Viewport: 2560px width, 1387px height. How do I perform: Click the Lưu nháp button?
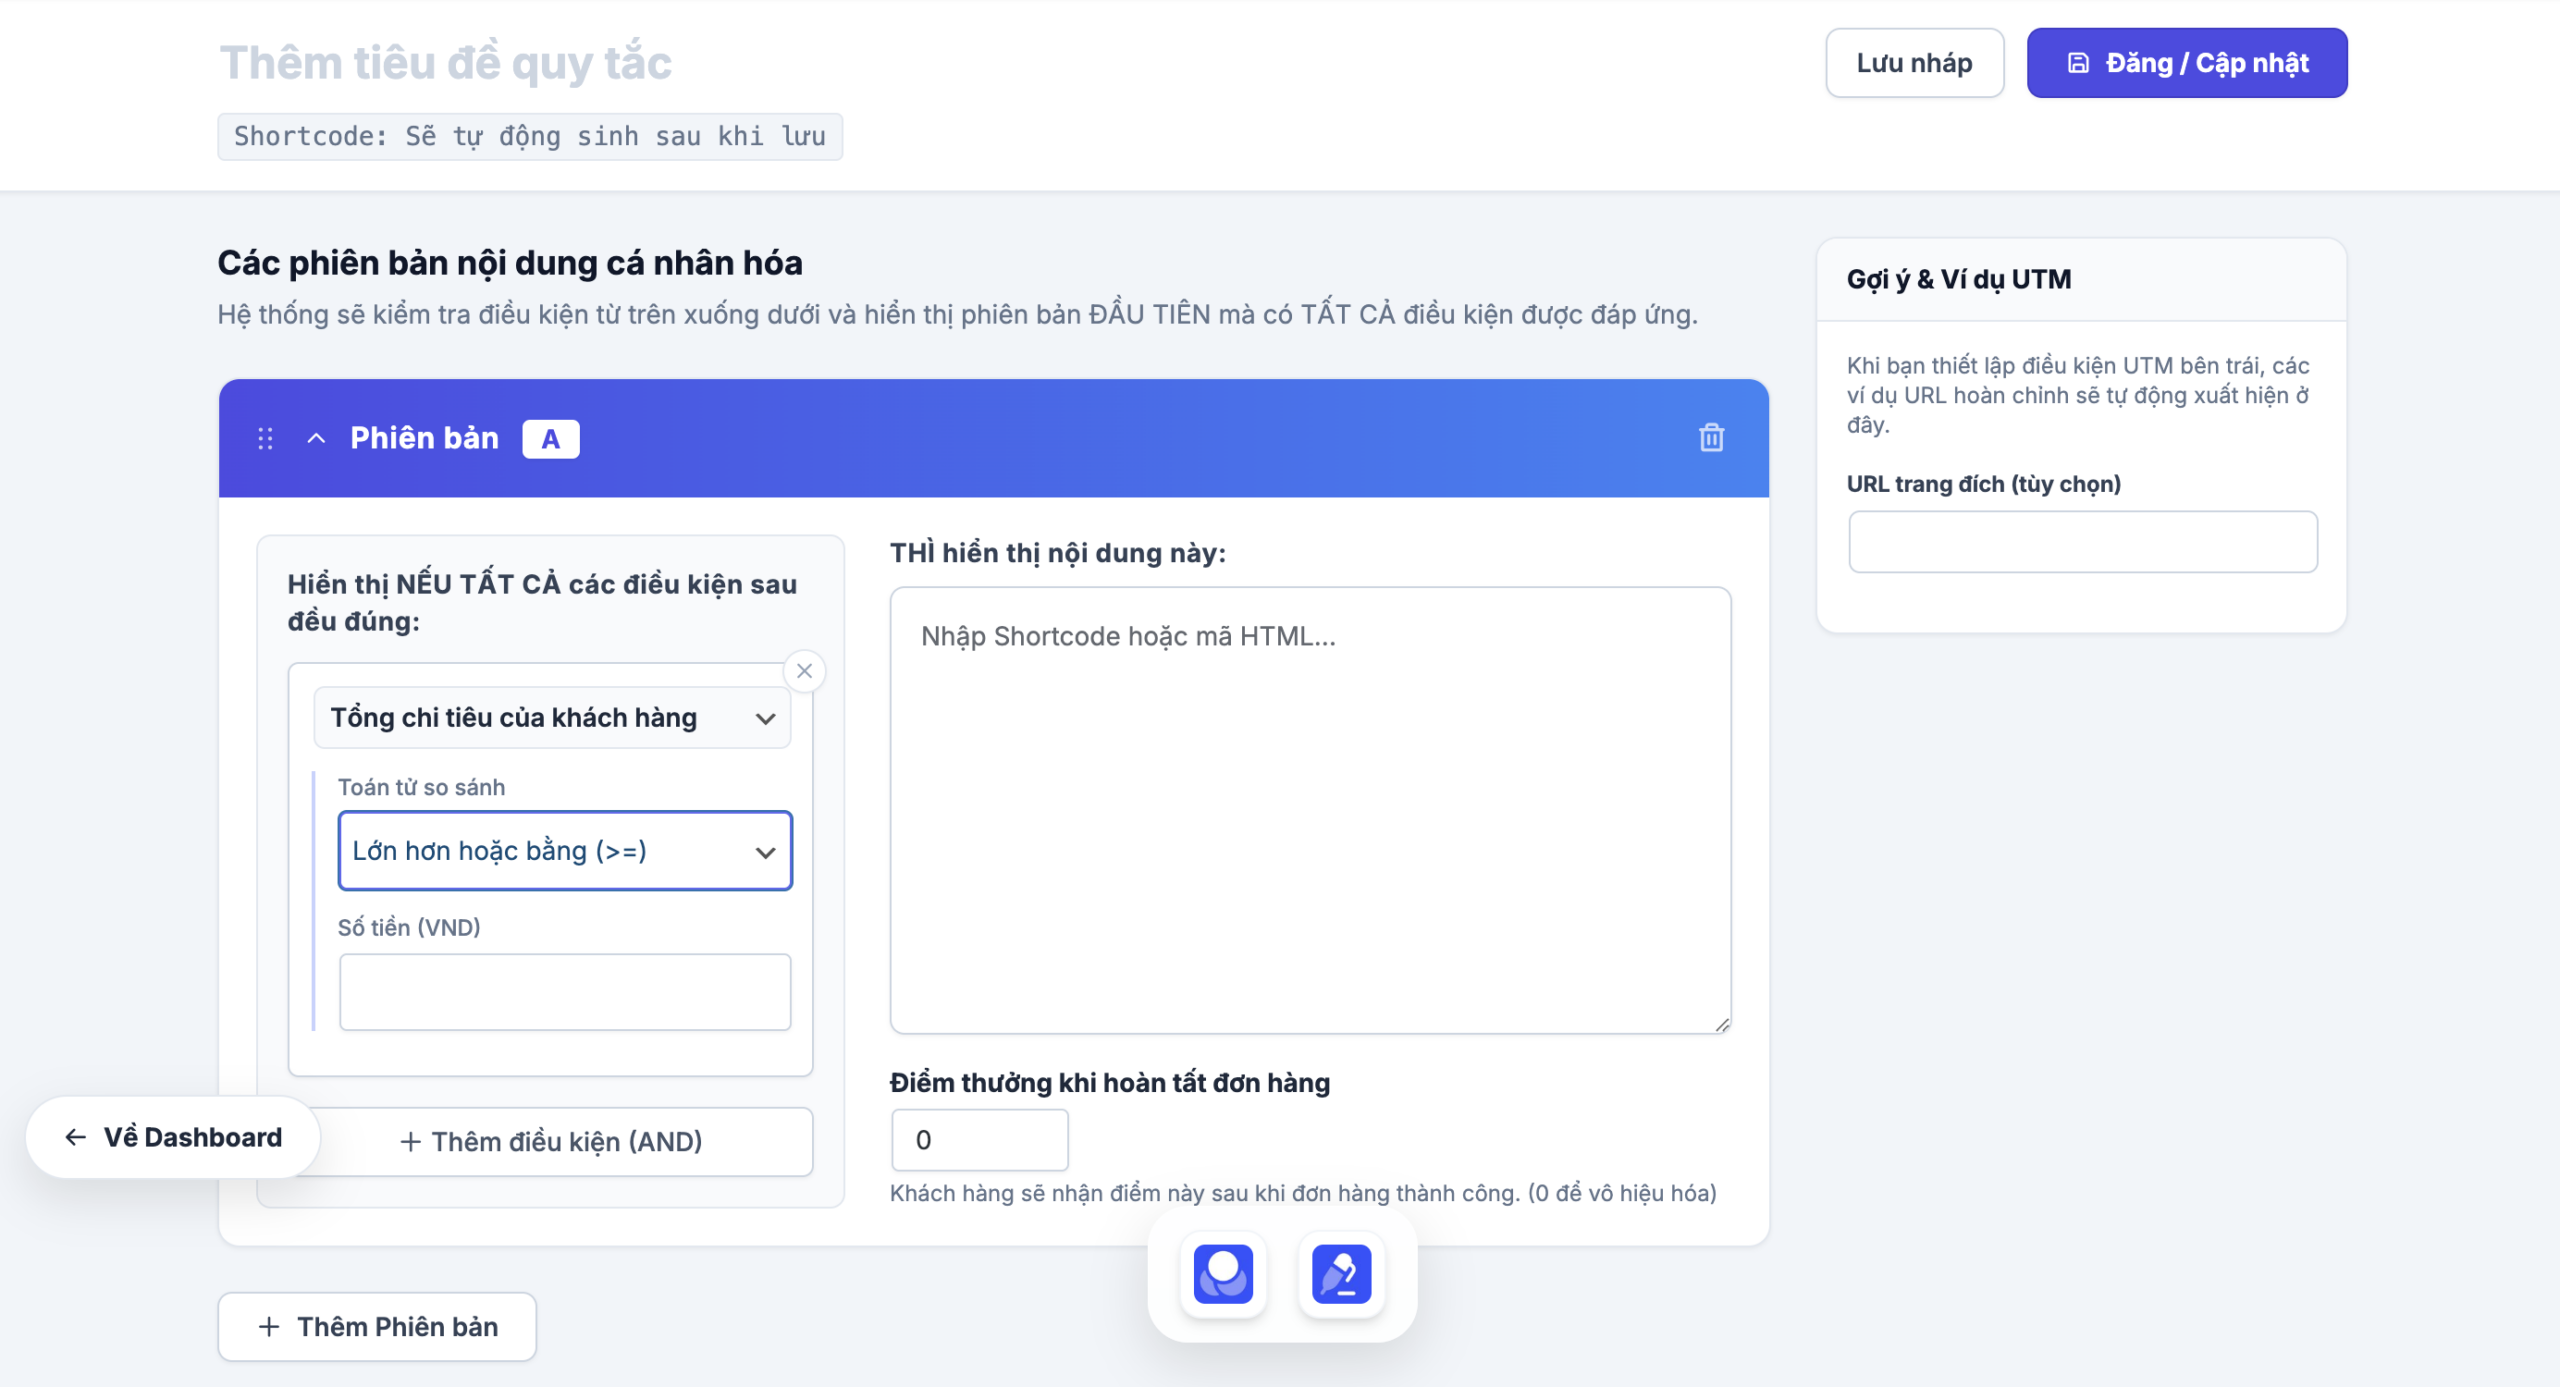(1914, 63)
